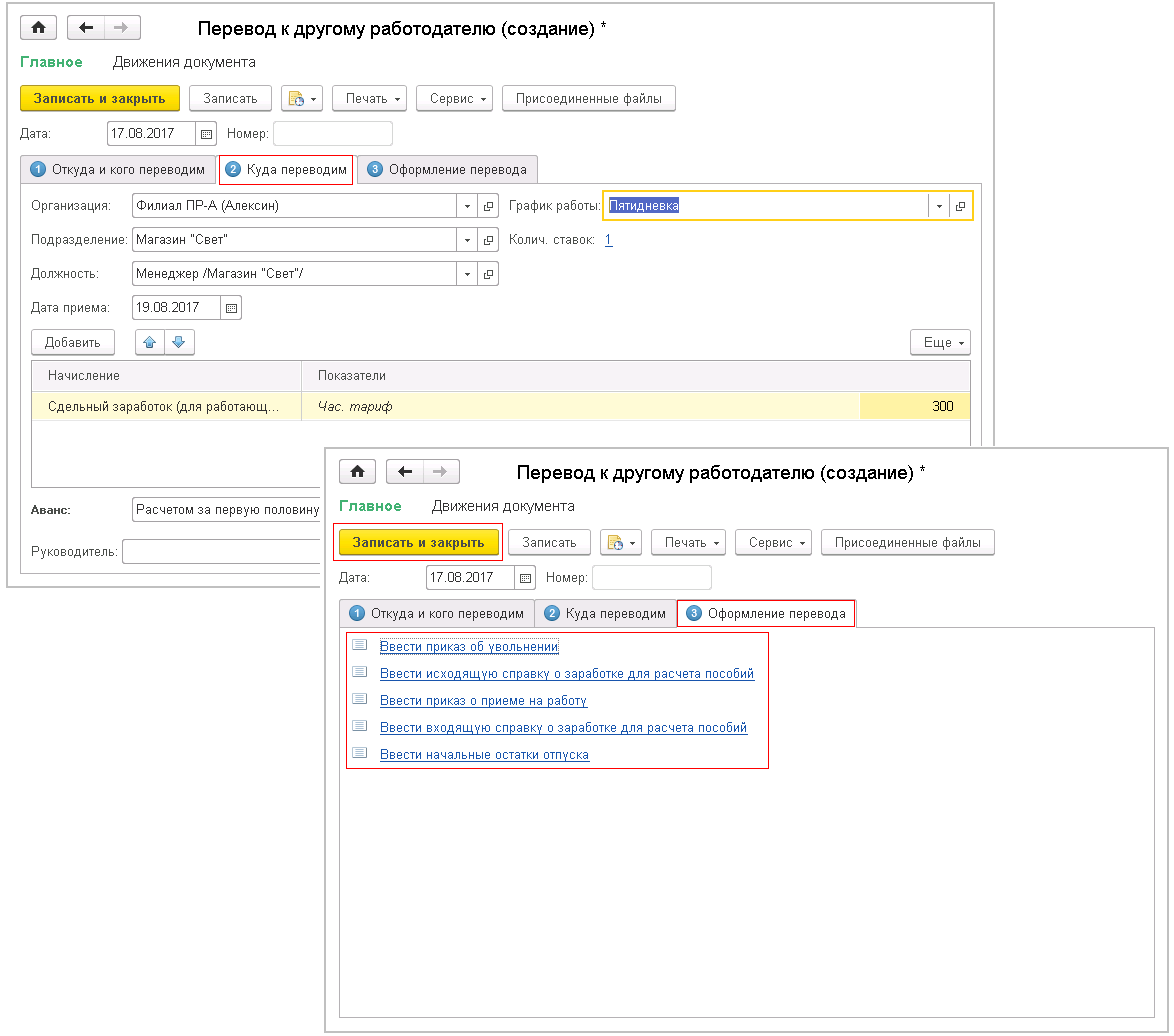Screen dimensions: 1174x1036
Task: Click the Номер field in the upper window
Action: click(x=333, y=134)
